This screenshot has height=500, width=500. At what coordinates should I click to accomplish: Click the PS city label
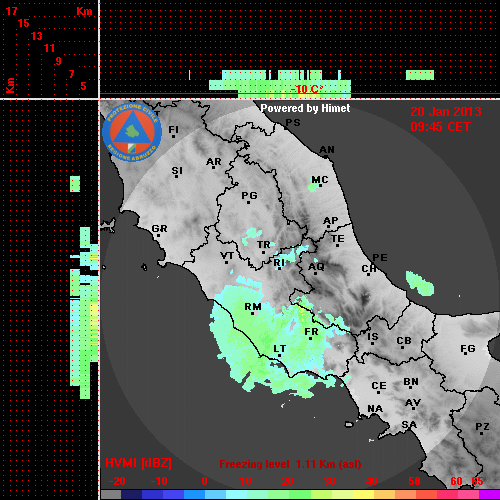tap(293, 123)
